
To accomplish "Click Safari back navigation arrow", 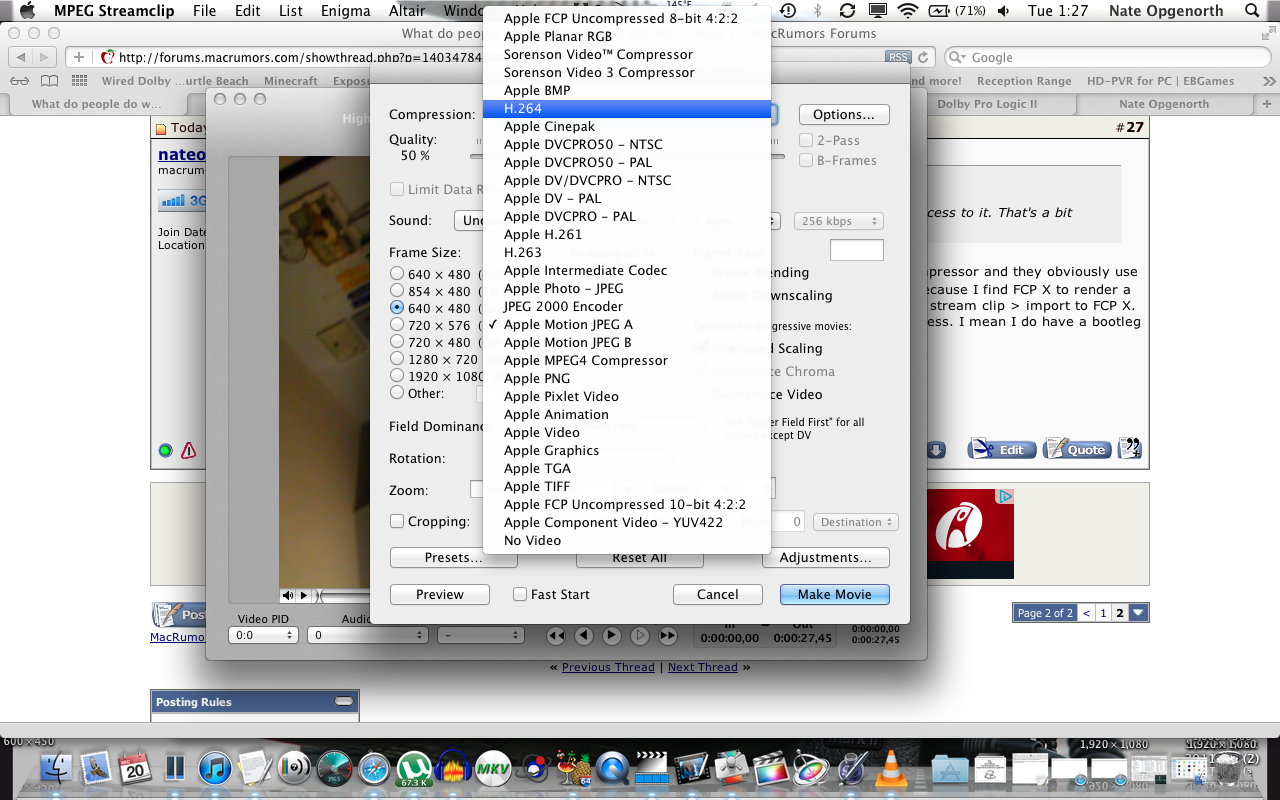I will click(21, 57).
